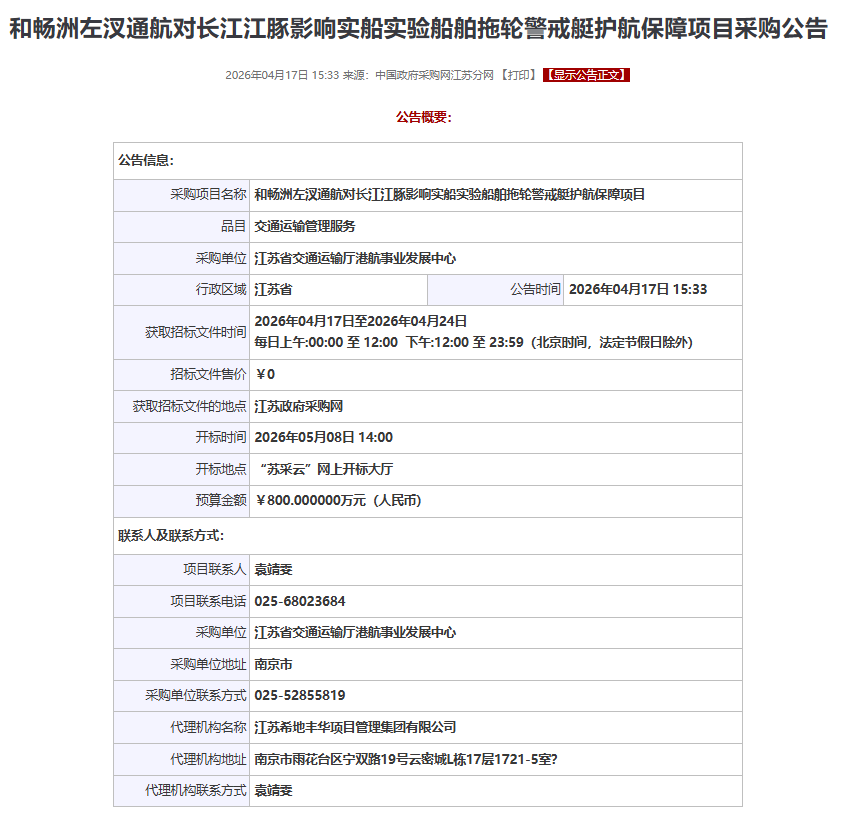Click the 联系人及联系方式 section header

[171, 536]
